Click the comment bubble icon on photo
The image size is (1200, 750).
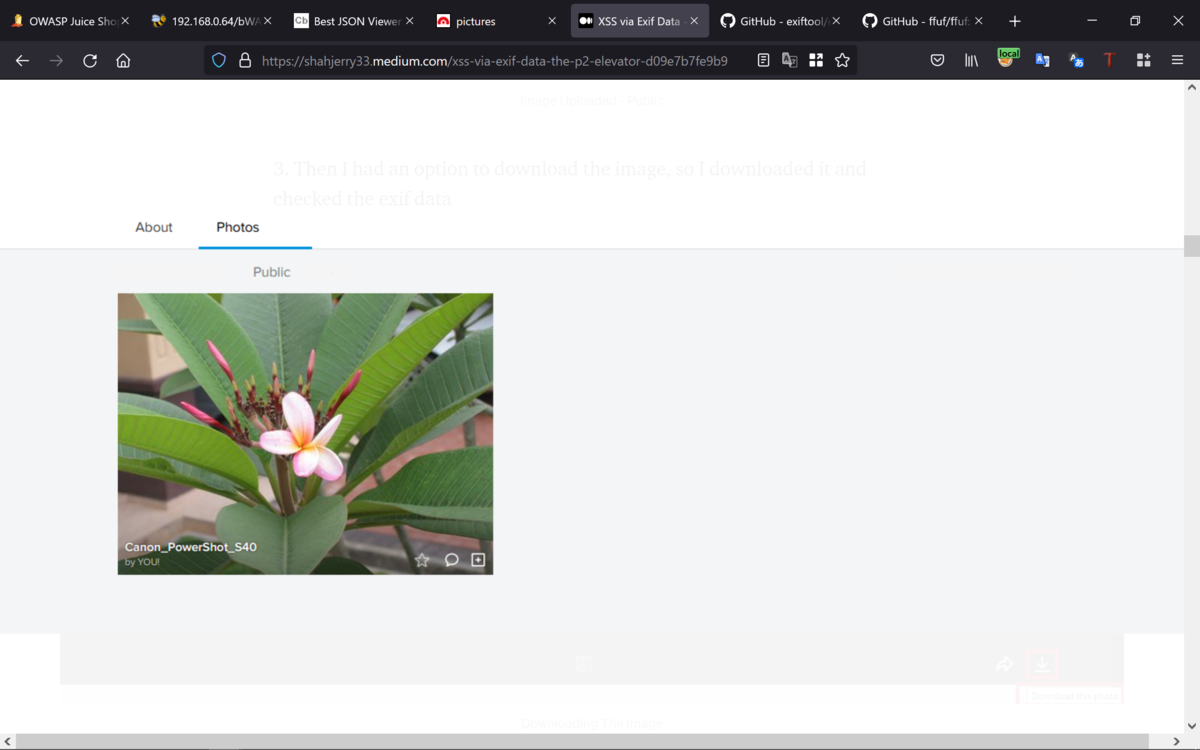pos(451,560)
